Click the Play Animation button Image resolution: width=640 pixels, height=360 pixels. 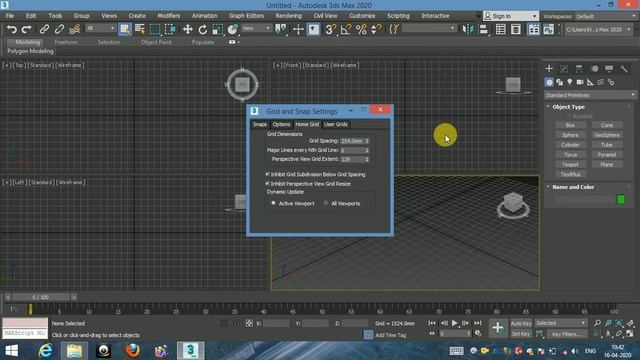click(x=454, y=323)
